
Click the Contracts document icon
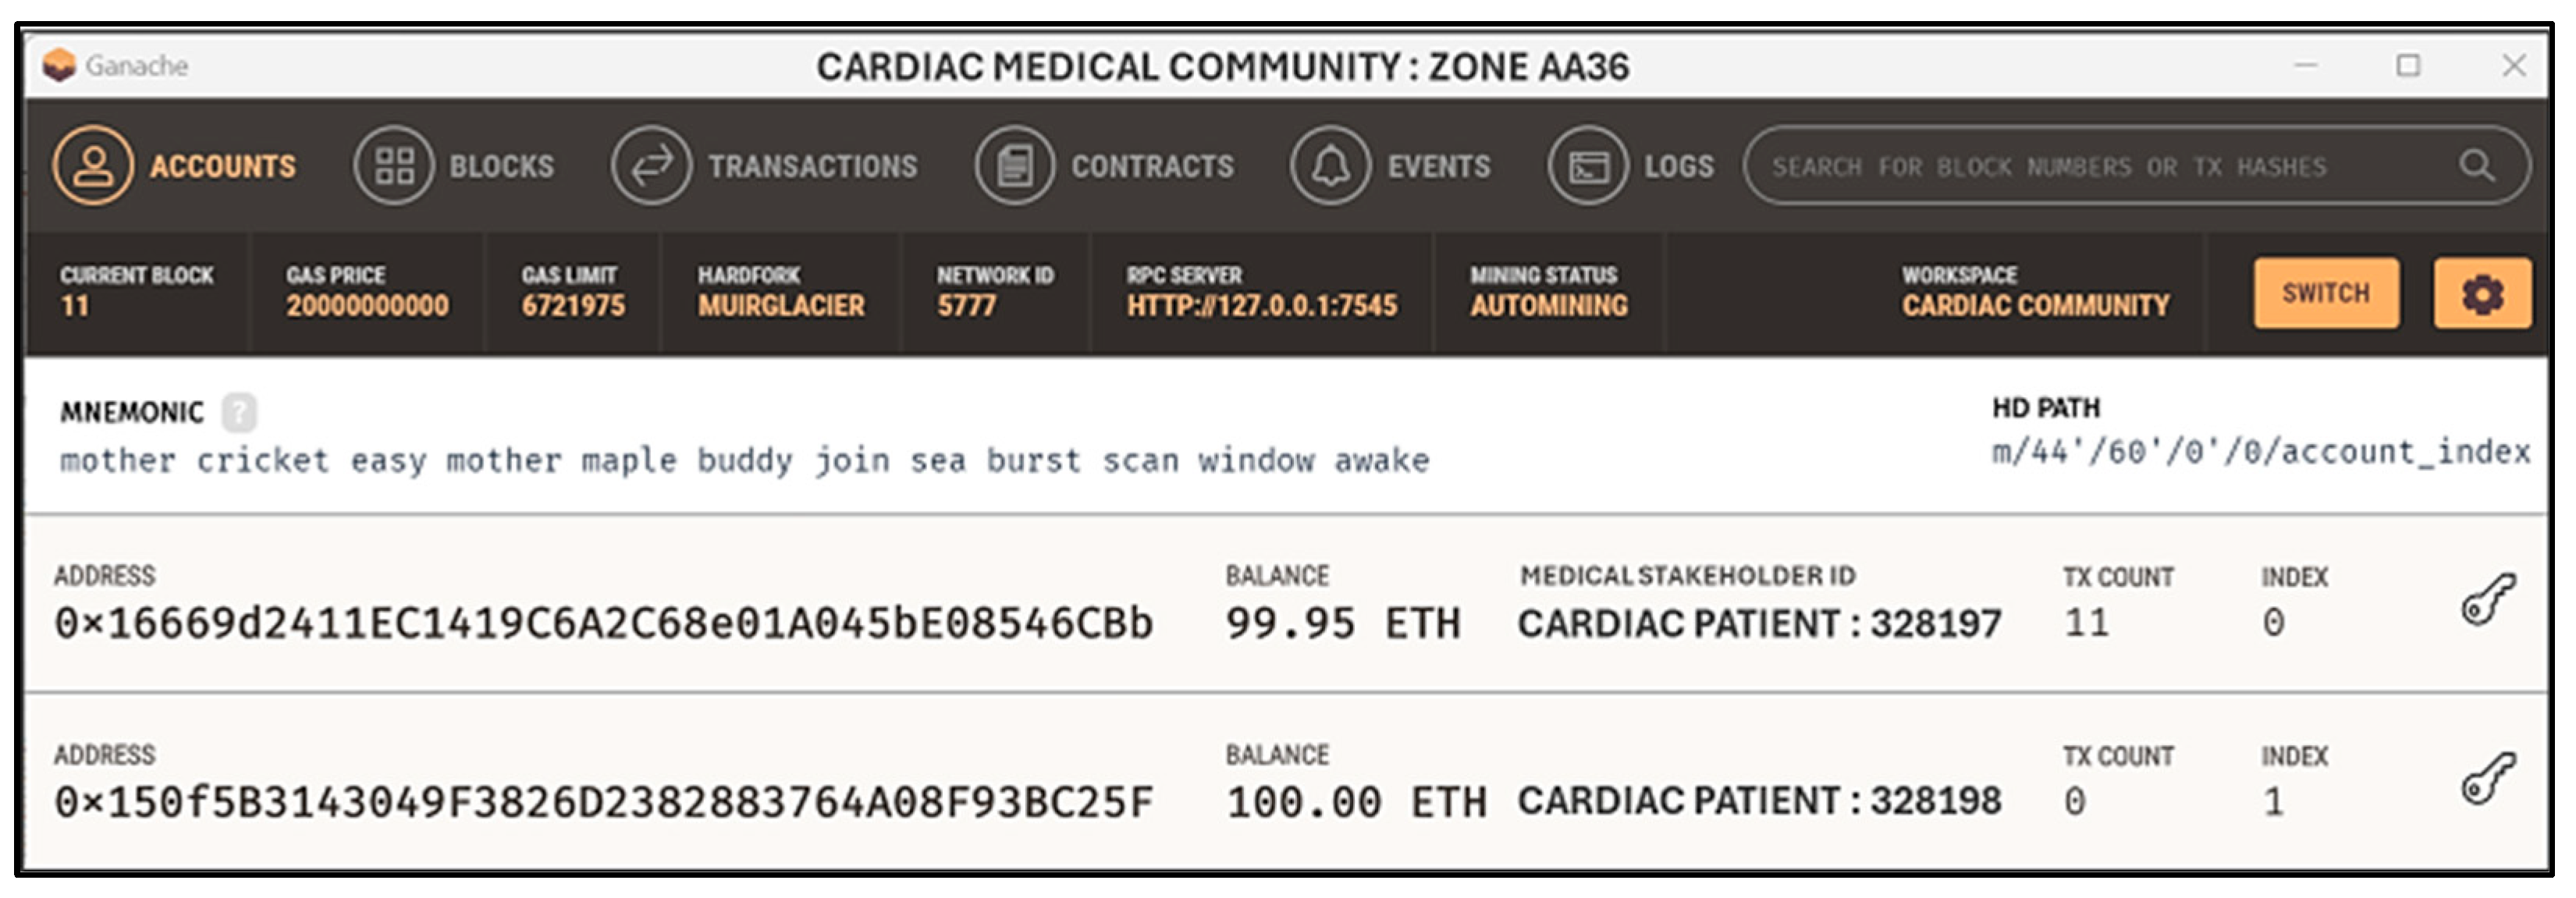1015,165
